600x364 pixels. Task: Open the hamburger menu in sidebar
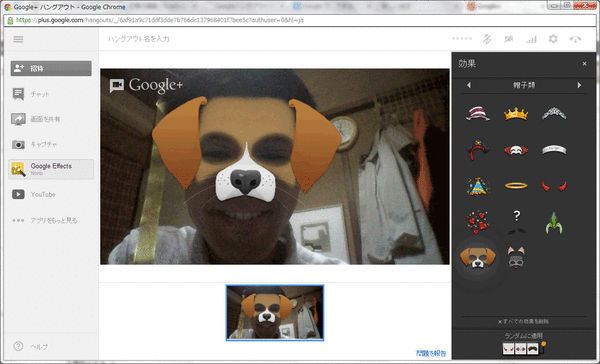click(x=18, y=39)
